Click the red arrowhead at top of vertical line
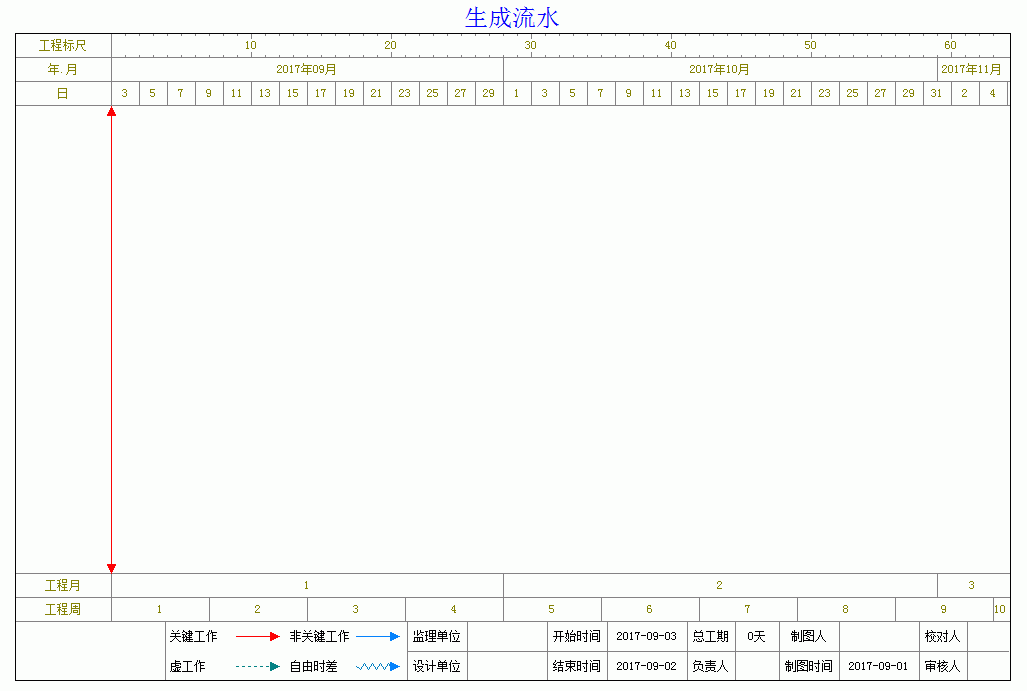The height and width of the screenshot is (691, 1027). tap(111, 112)
